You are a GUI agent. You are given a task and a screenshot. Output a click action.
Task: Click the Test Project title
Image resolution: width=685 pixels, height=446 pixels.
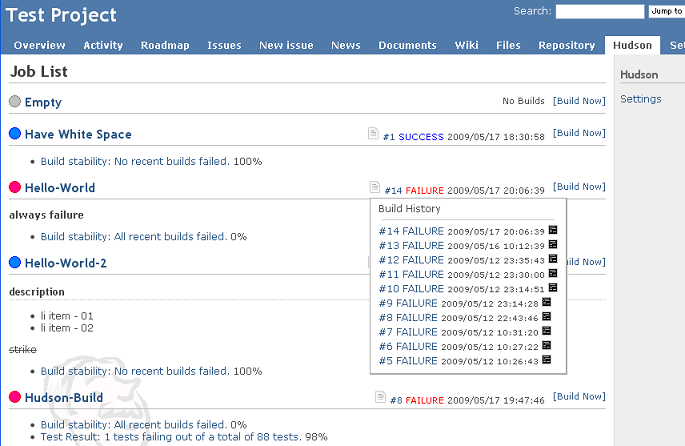pos(61,15)
